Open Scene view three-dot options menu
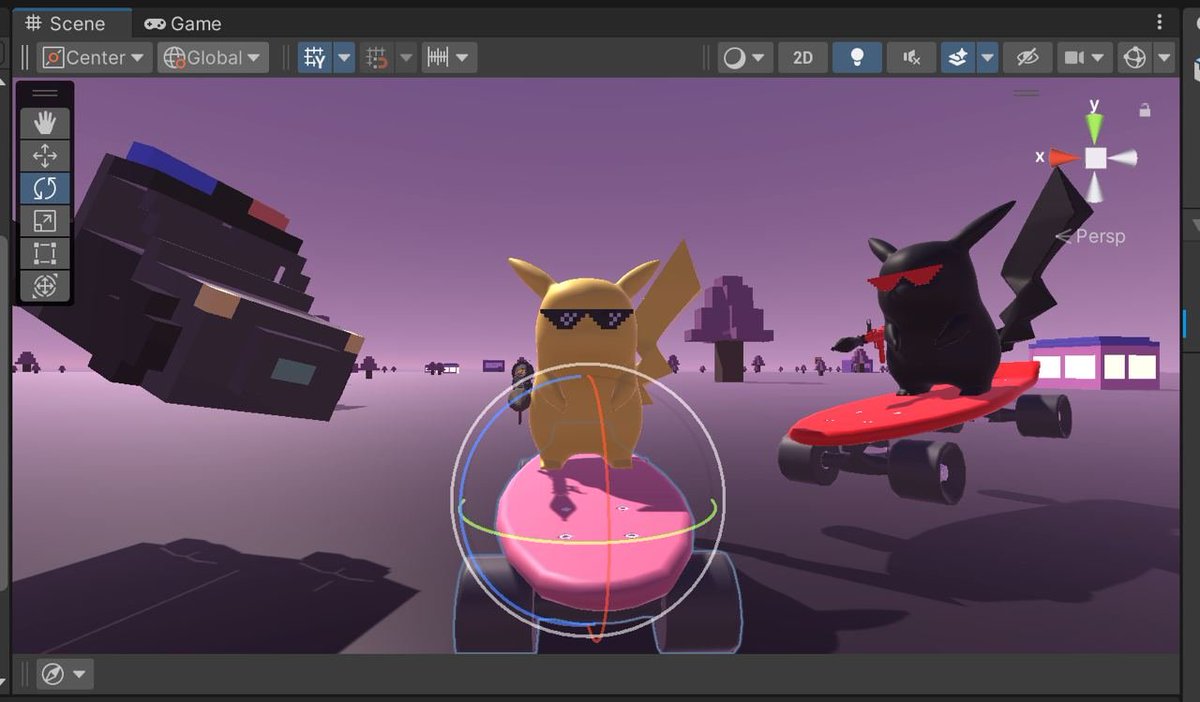 [x=1159, y=22]
